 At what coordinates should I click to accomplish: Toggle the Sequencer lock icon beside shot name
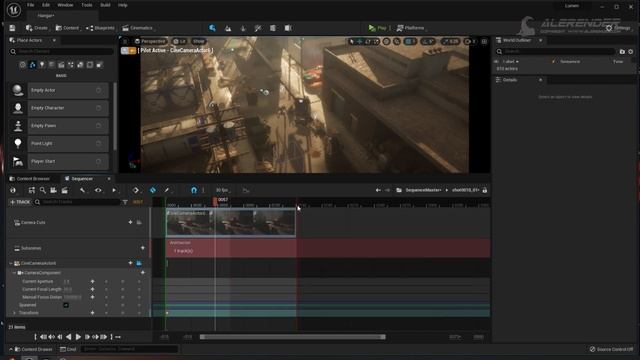484,190
